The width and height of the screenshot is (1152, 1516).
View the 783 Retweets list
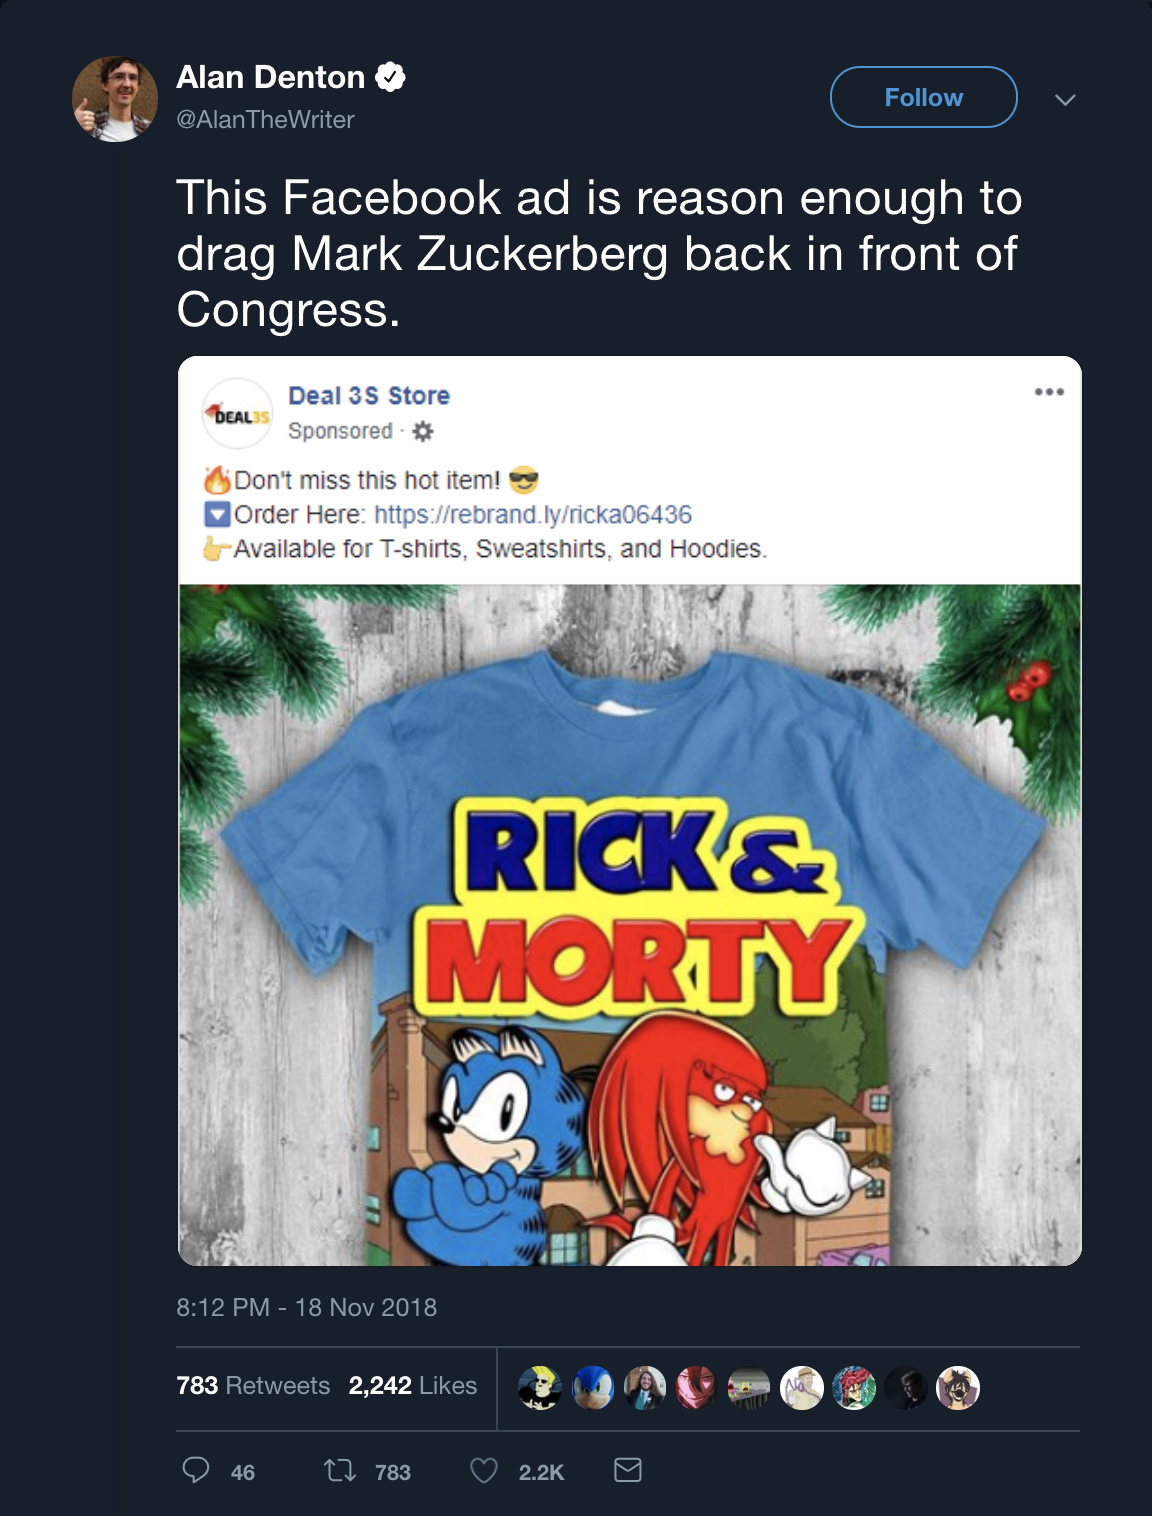pyautogui.click(x=252, y=1386)
